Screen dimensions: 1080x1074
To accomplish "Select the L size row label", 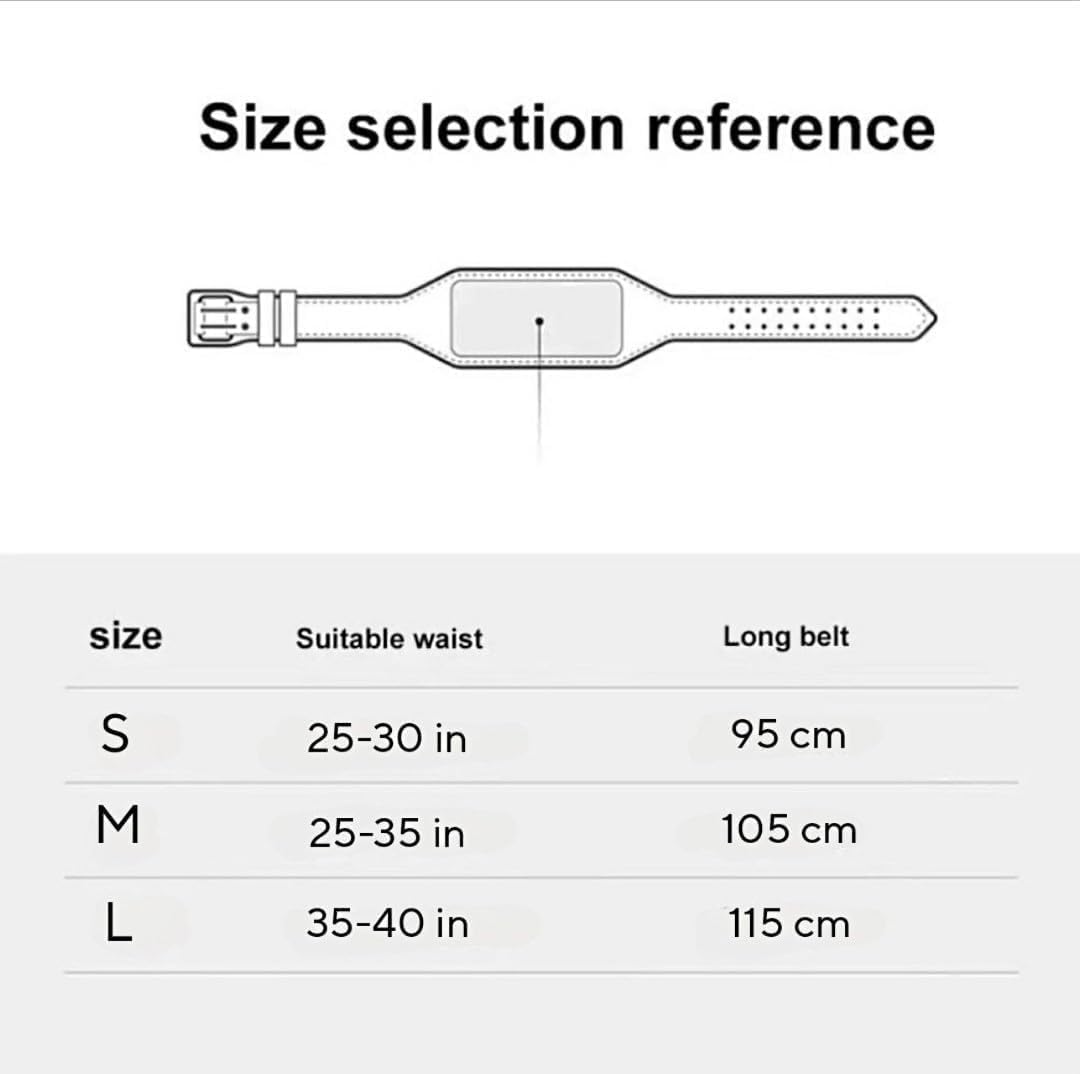I will (118, 923).
